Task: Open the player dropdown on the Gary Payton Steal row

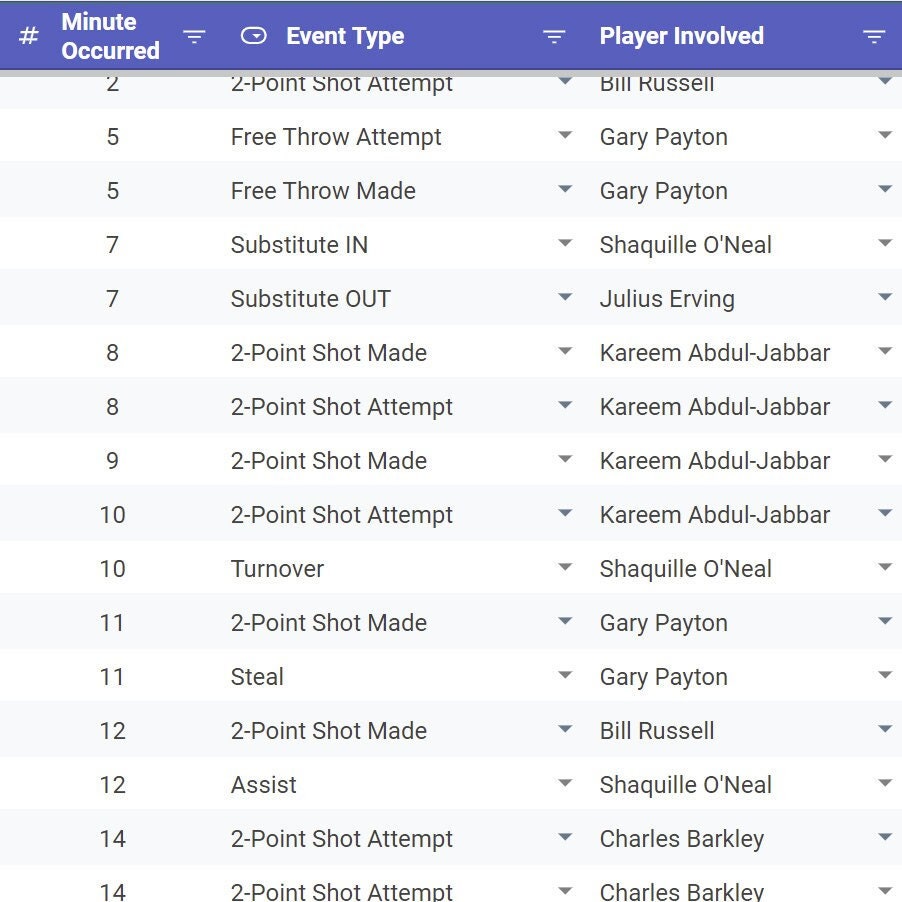Action: point(885,675)
